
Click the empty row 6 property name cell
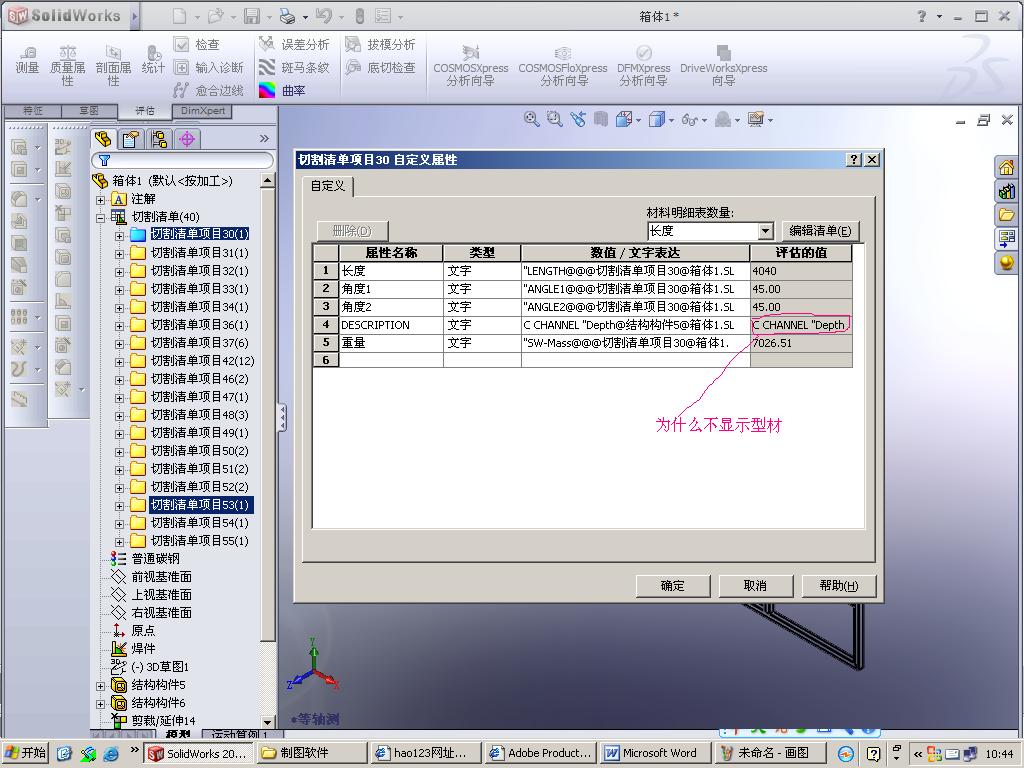tap(391, 360)
